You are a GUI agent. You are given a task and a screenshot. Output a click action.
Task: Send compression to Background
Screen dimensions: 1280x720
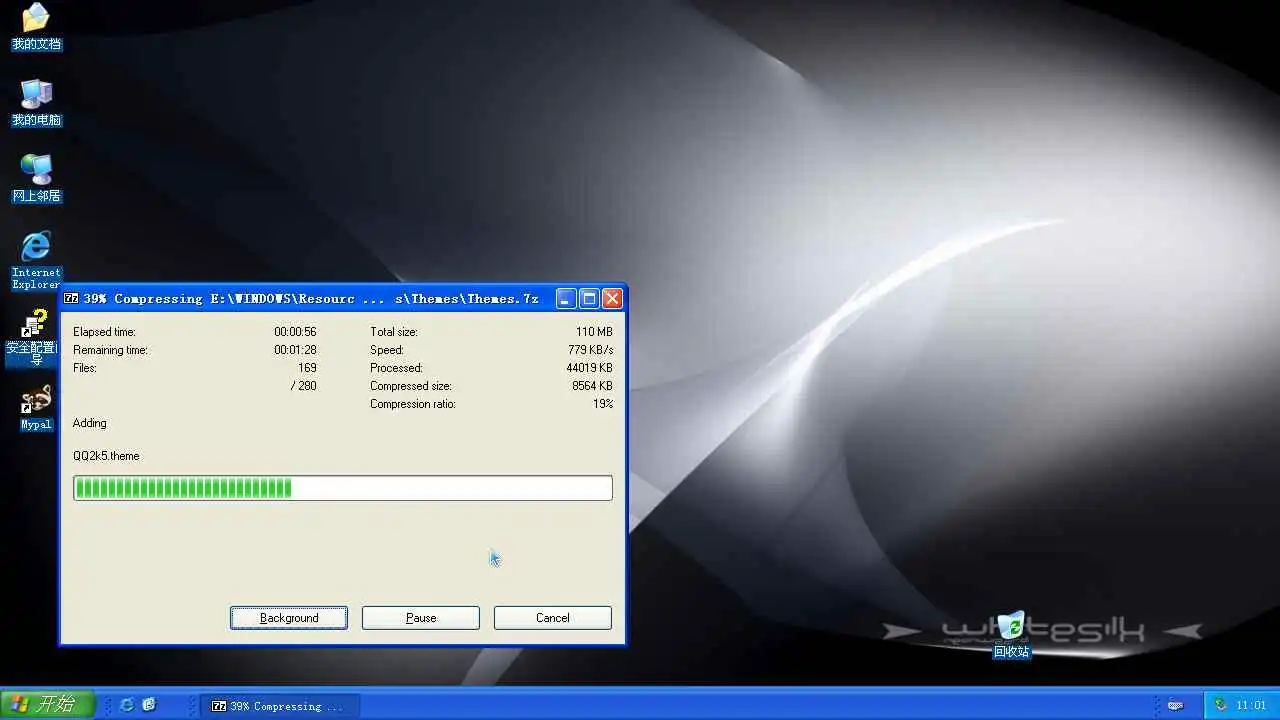(289, 618)
